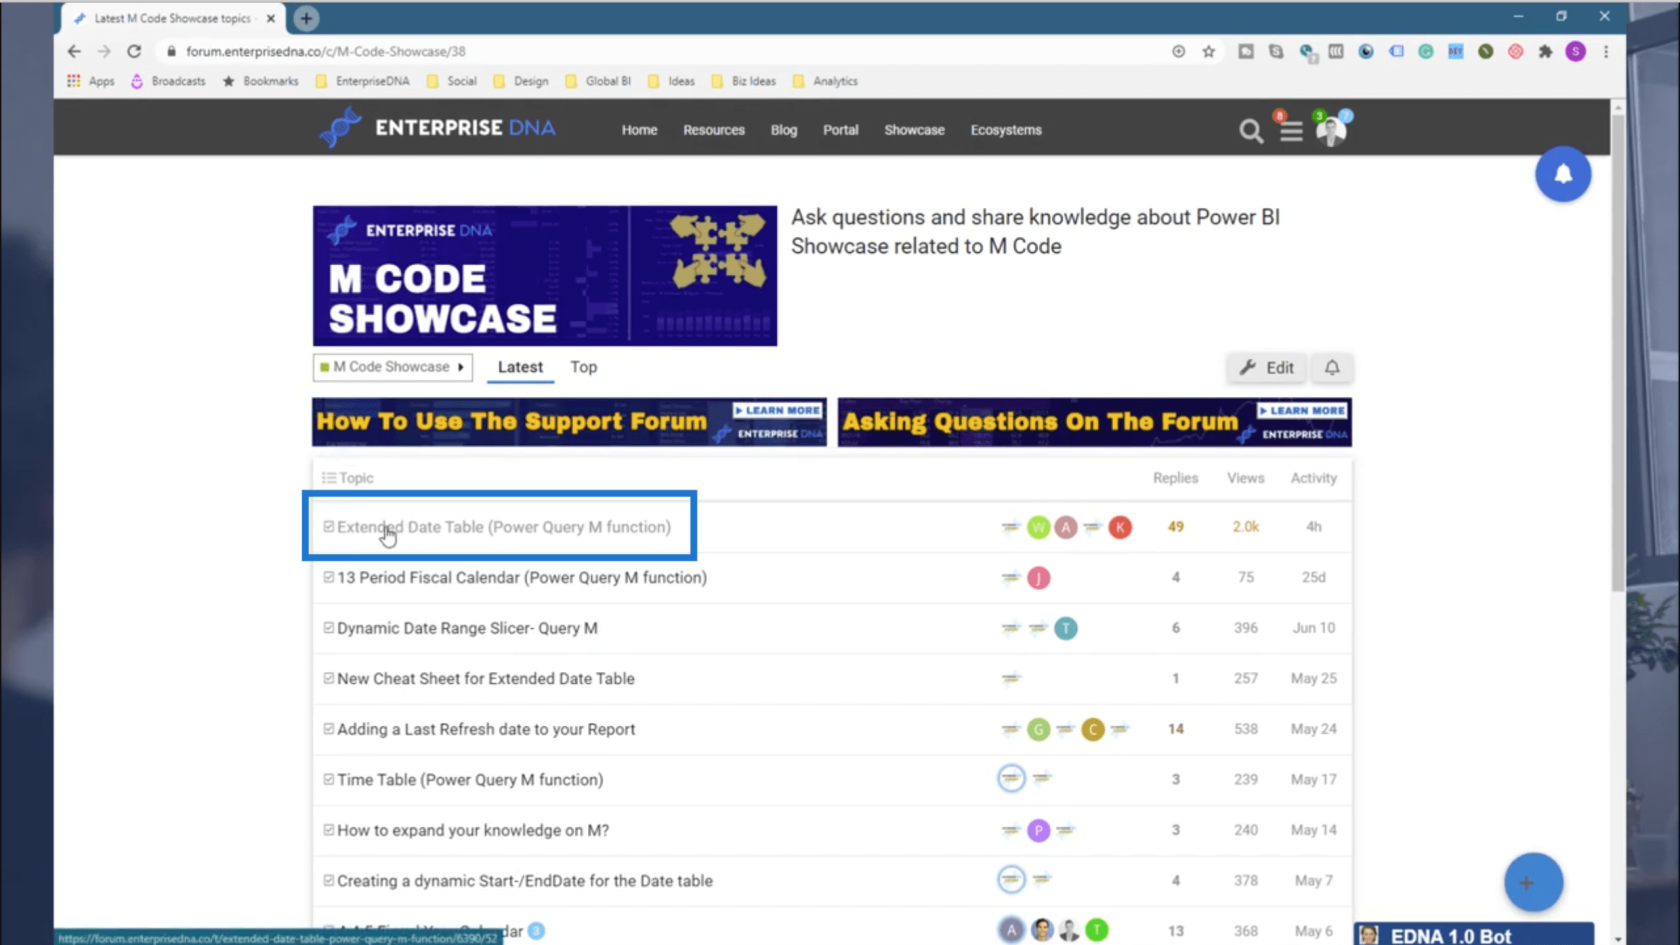Open How to expand your knowledge on M

[473, 830]
